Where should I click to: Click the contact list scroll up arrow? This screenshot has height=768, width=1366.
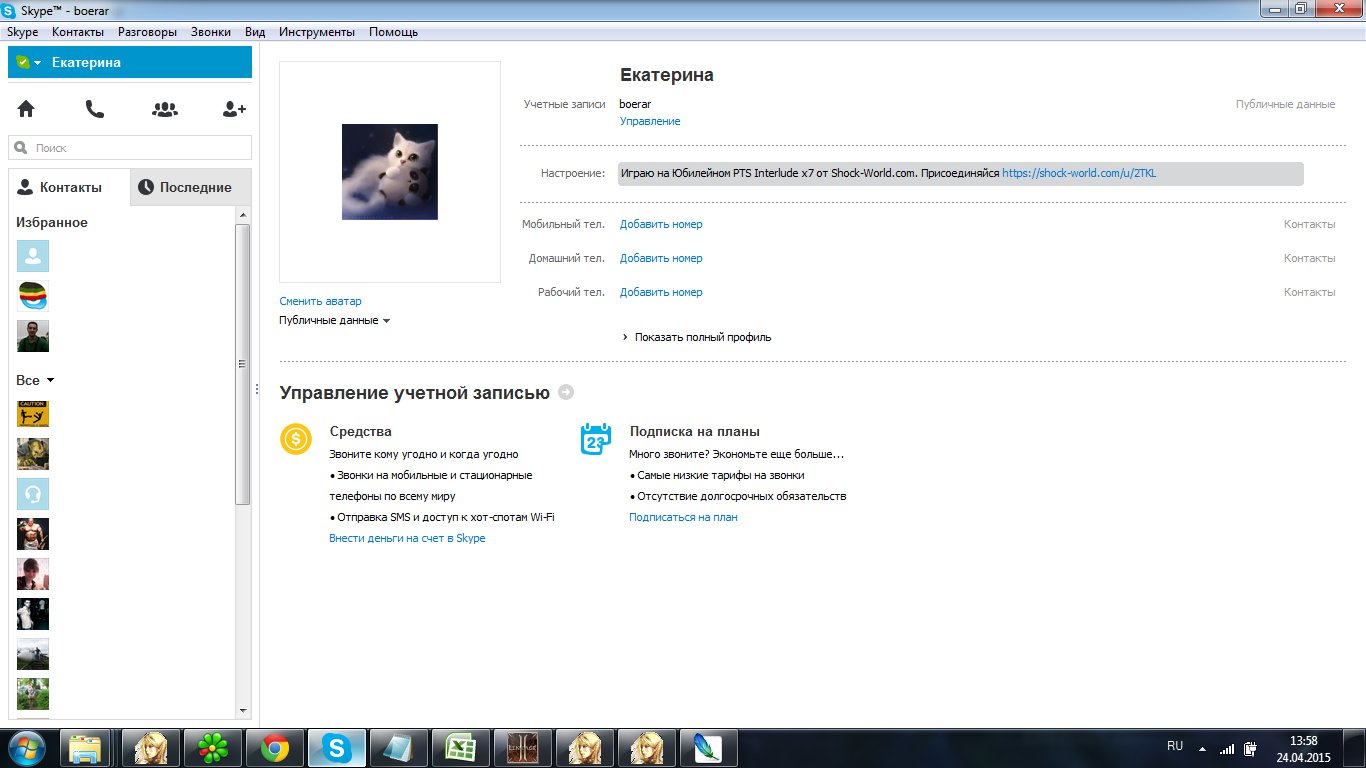(243, 214)
